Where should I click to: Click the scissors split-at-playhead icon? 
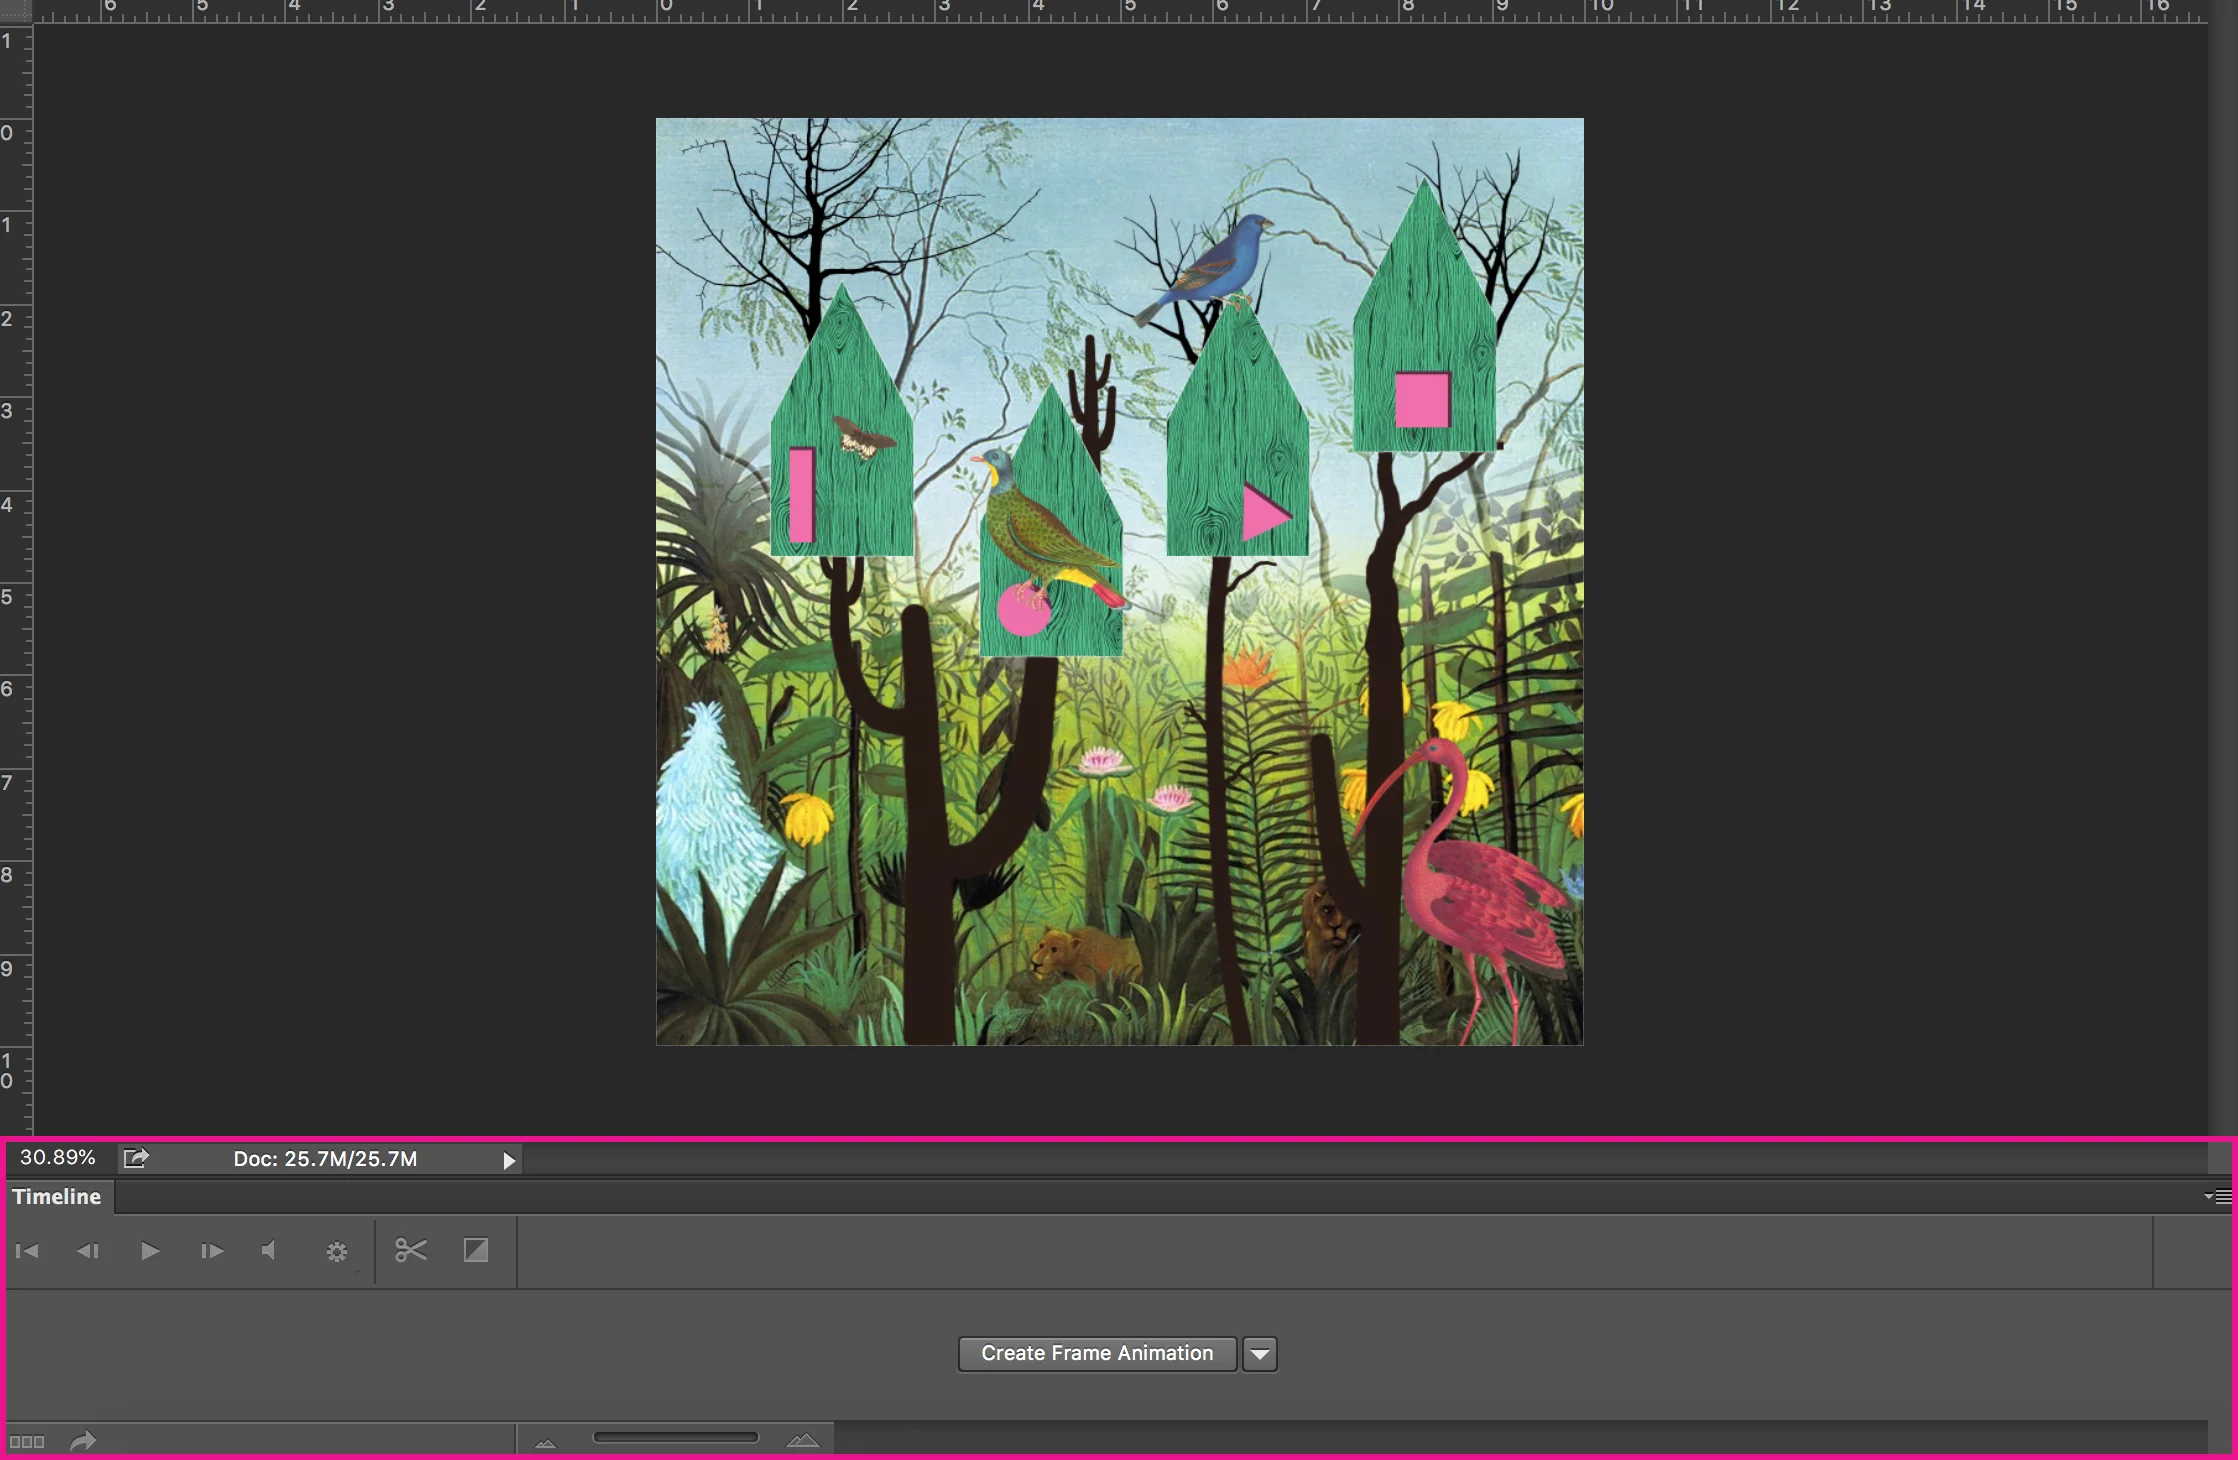click(x=411, y=1250)
